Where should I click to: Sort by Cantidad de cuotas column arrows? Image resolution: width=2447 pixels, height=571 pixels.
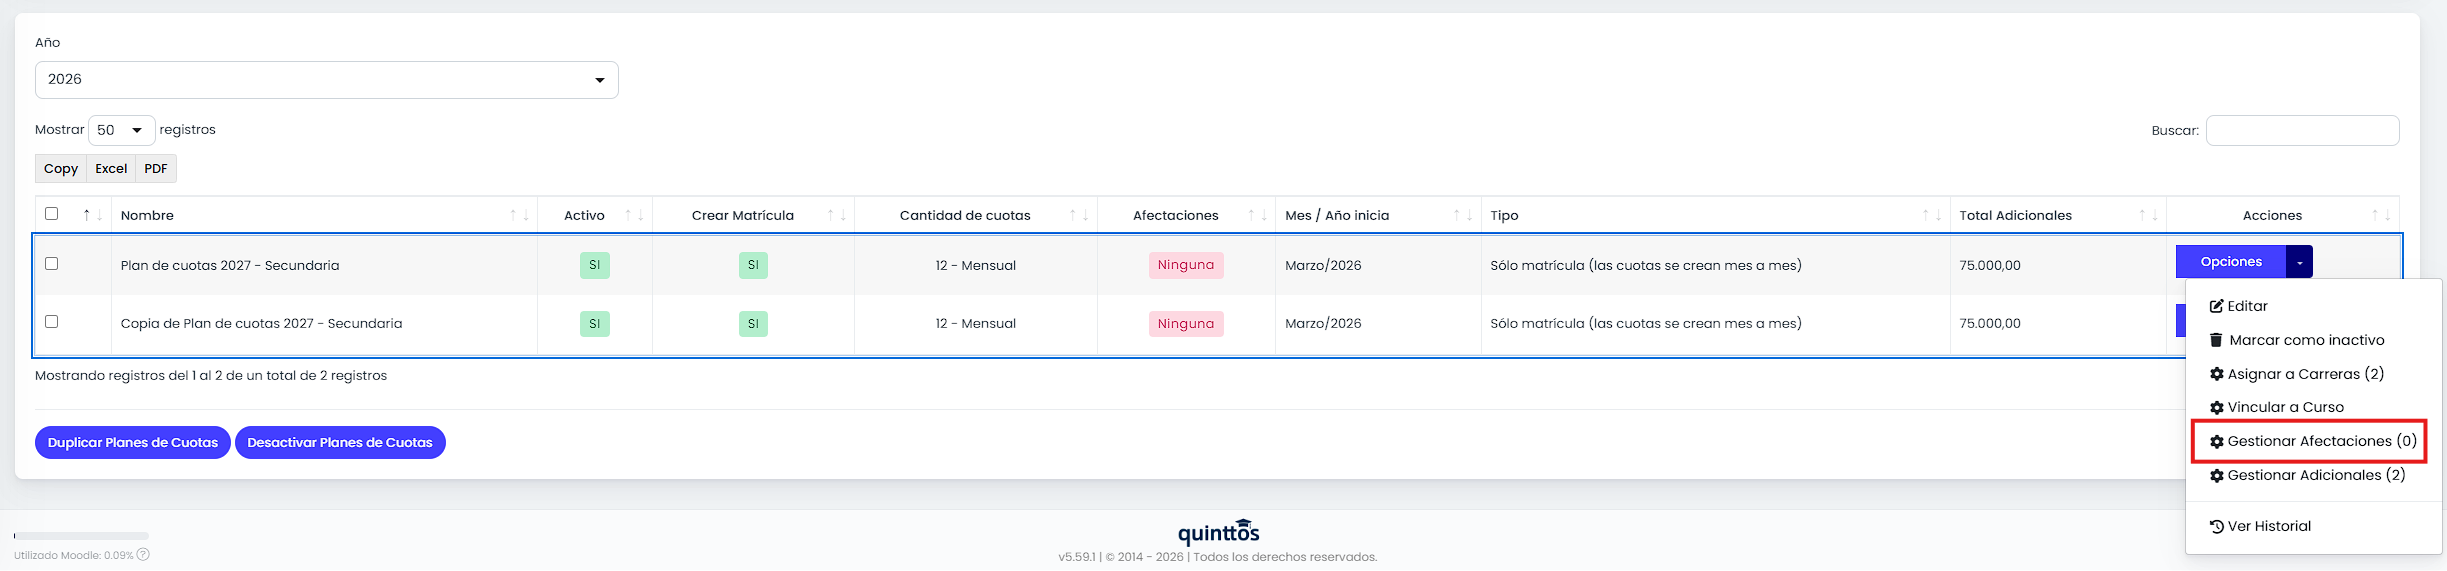pyautogui.click(x=1079, y=215)
